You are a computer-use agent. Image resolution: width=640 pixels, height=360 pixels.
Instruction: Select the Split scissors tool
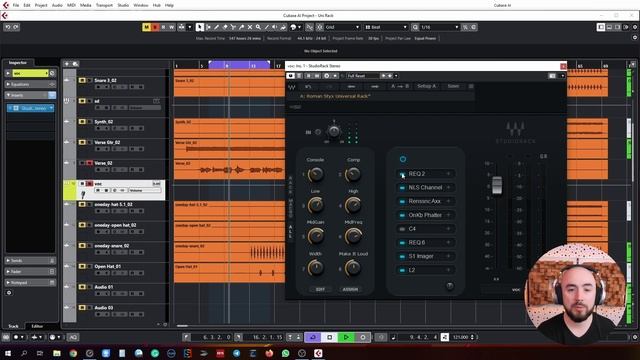233,27
